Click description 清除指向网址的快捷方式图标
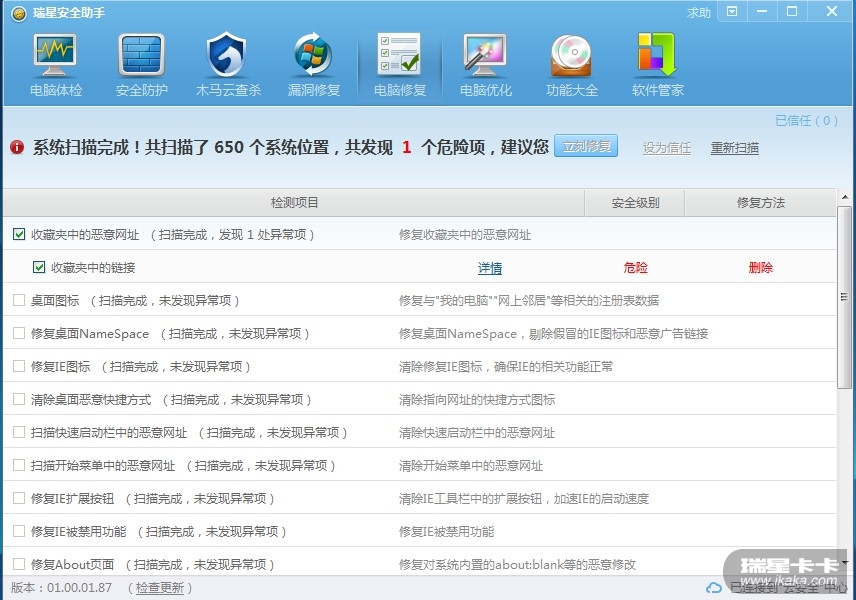The width and height of the screenshot is (856, 600). click(x=477, y=400)
